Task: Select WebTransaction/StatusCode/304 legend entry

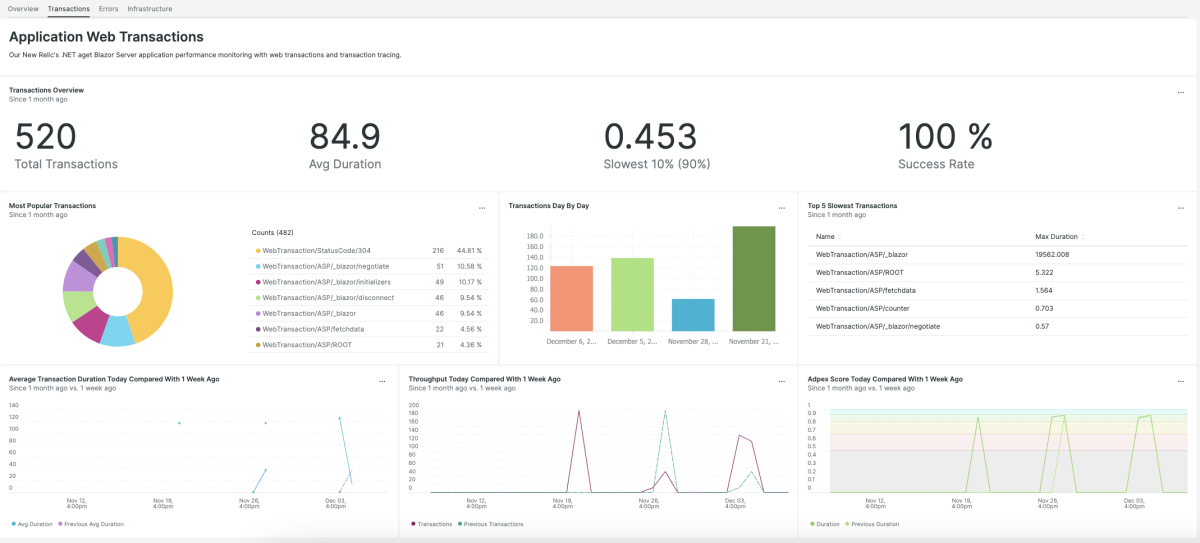Action: (x=324, y=250)
